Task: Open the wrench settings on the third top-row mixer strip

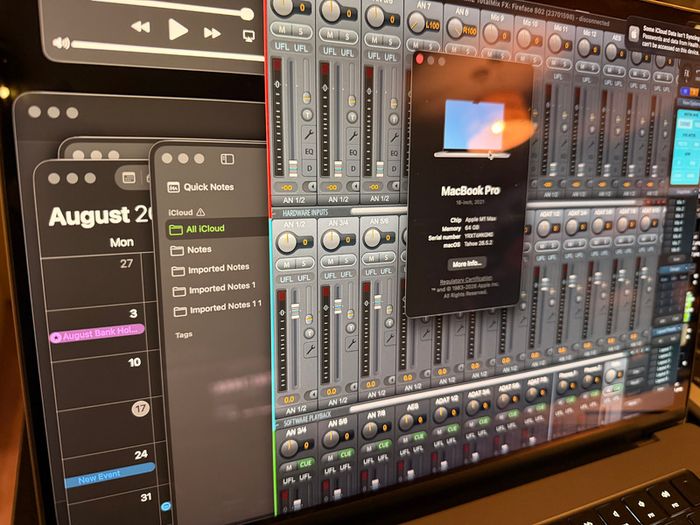Action: pos(394,136)
